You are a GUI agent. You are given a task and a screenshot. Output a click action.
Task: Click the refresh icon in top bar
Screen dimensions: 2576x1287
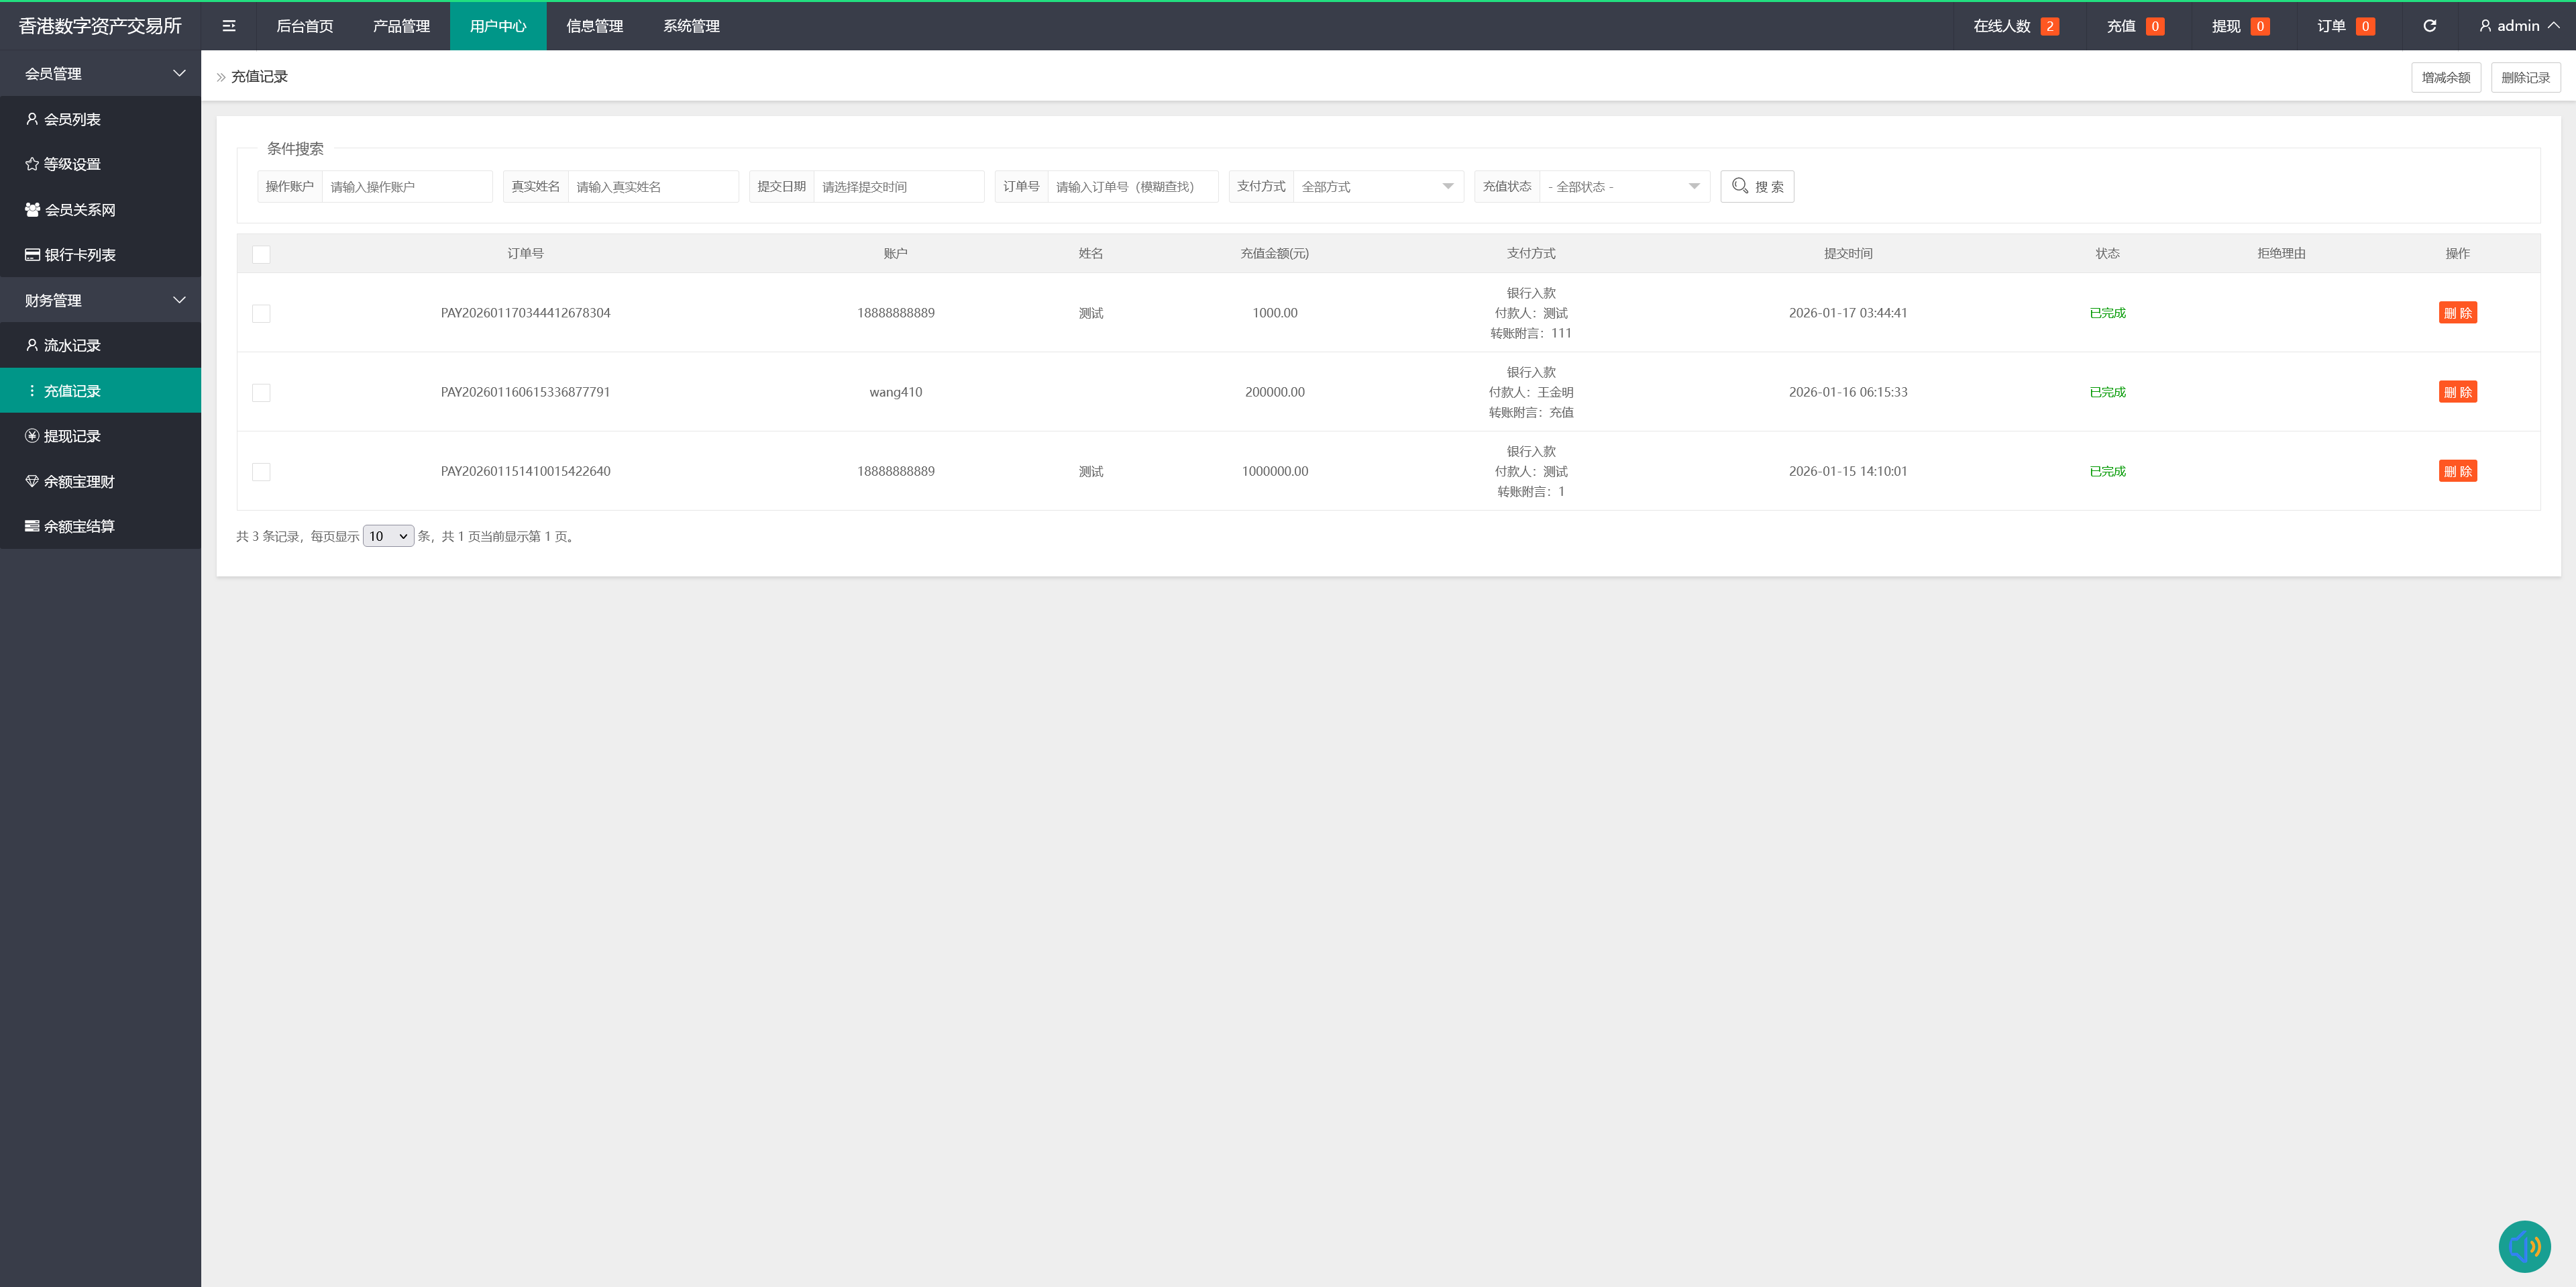(x=2429, y=26)
